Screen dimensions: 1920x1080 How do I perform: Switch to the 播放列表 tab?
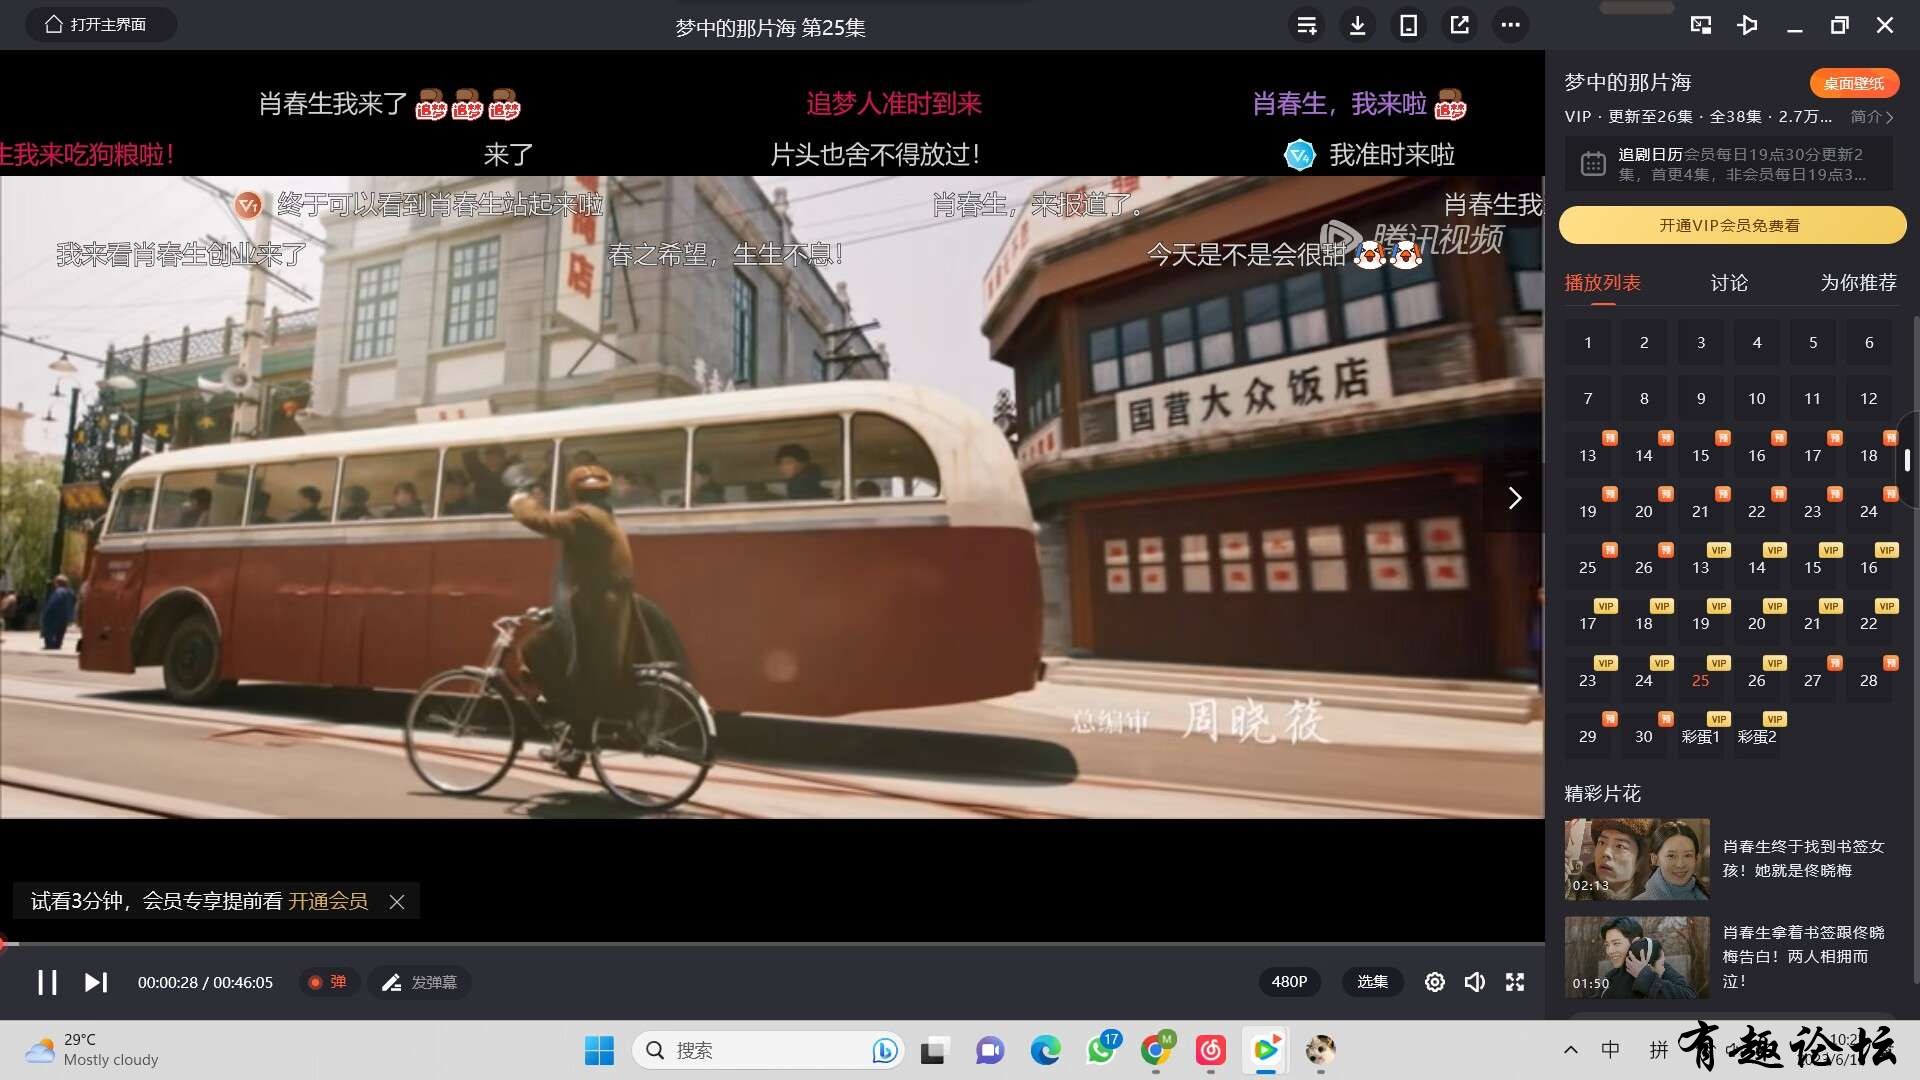click(x=1602, y=283)
